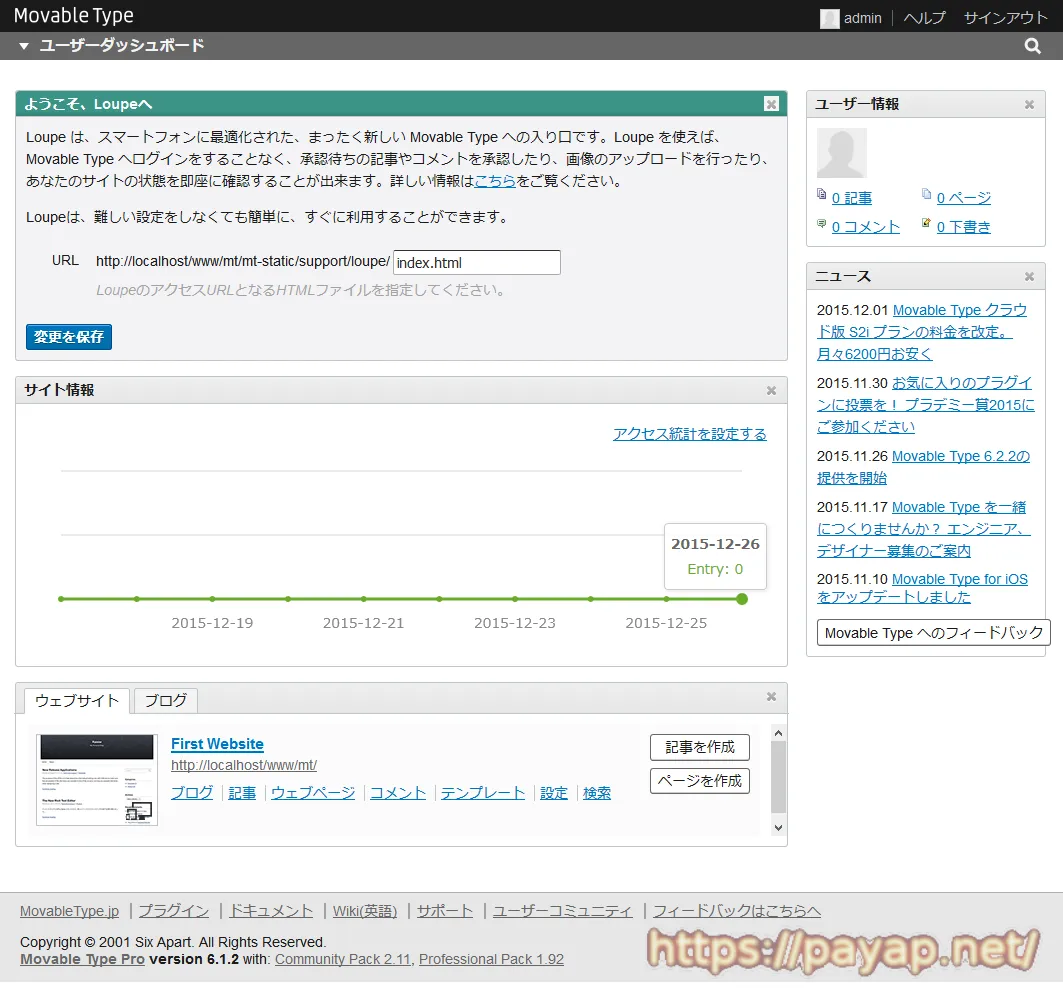This screenshot has height=999, width=1063.
Task: Open the Movable Type 6.2.2の提供を開始 news link
Action: 923,467
